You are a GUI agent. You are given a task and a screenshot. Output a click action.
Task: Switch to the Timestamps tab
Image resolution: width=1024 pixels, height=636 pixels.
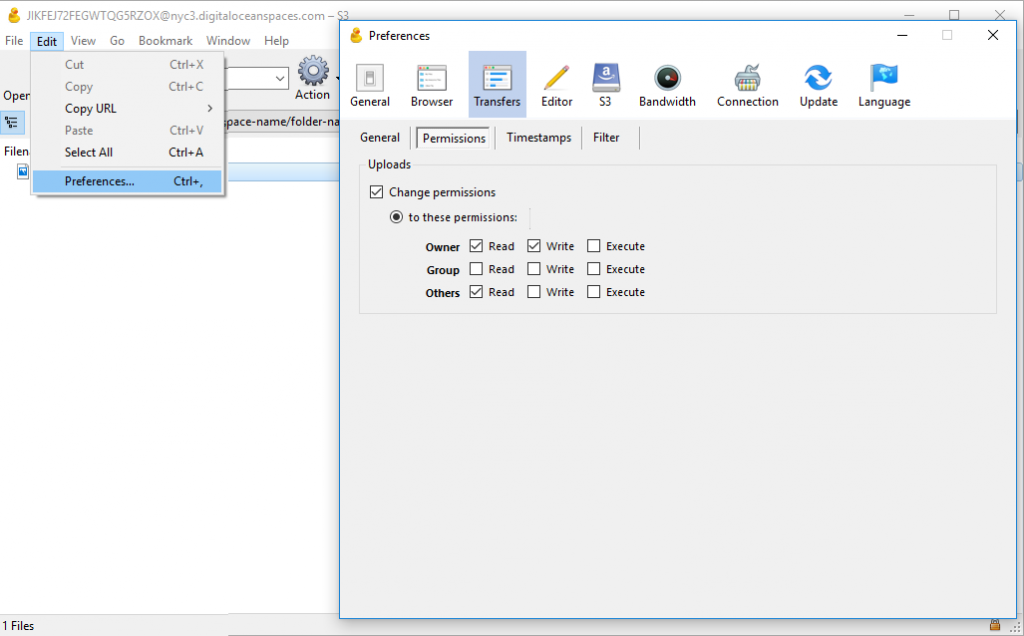(x=538, y=137)
